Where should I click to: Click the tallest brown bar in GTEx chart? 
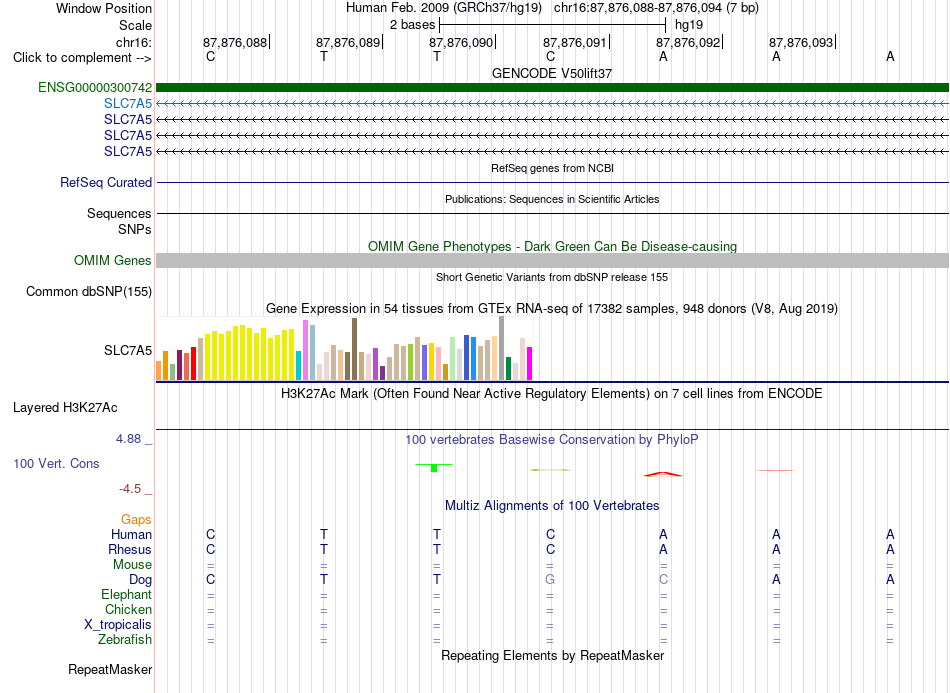click(354, 349)
